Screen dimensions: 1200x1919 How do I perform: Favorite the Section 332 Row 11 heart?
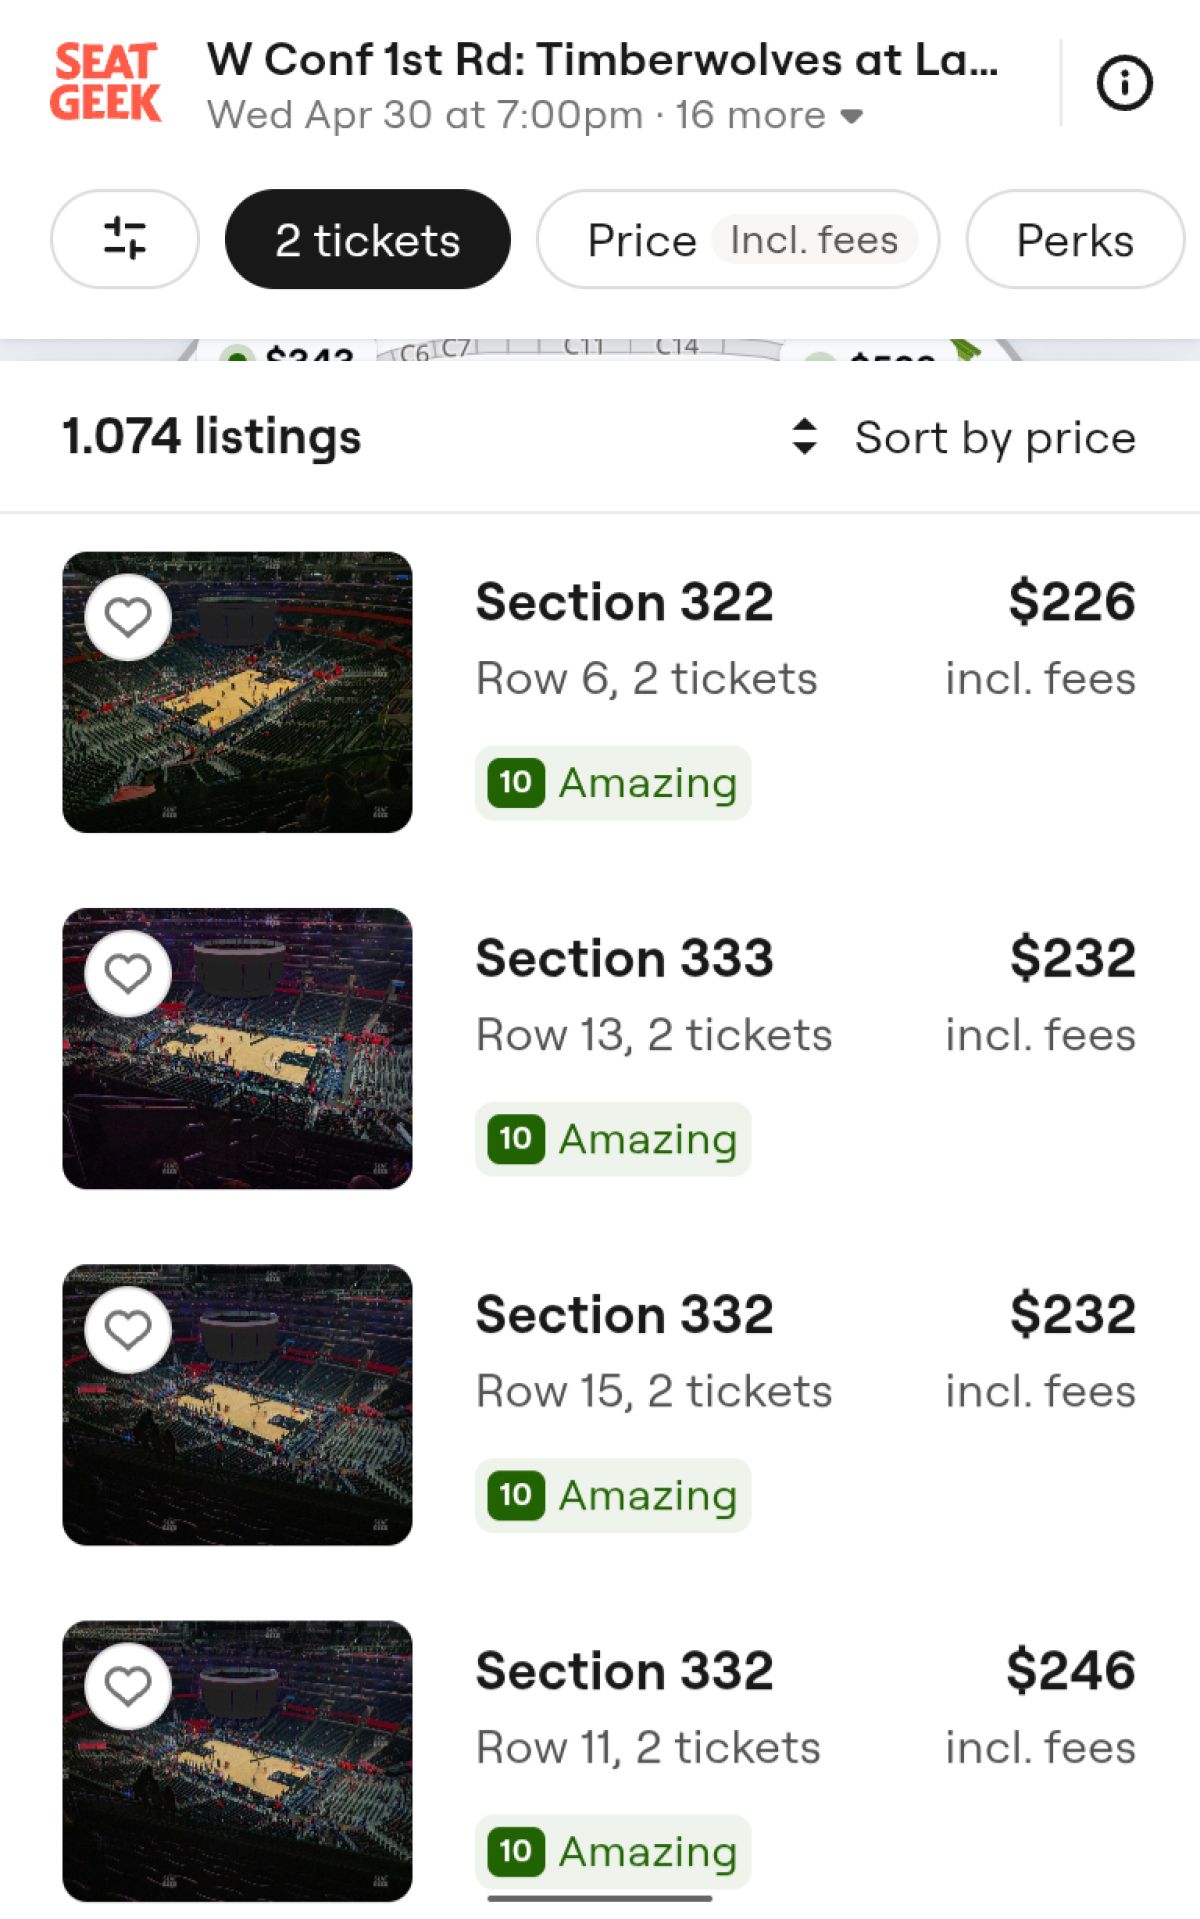[x=128, y=1686]
